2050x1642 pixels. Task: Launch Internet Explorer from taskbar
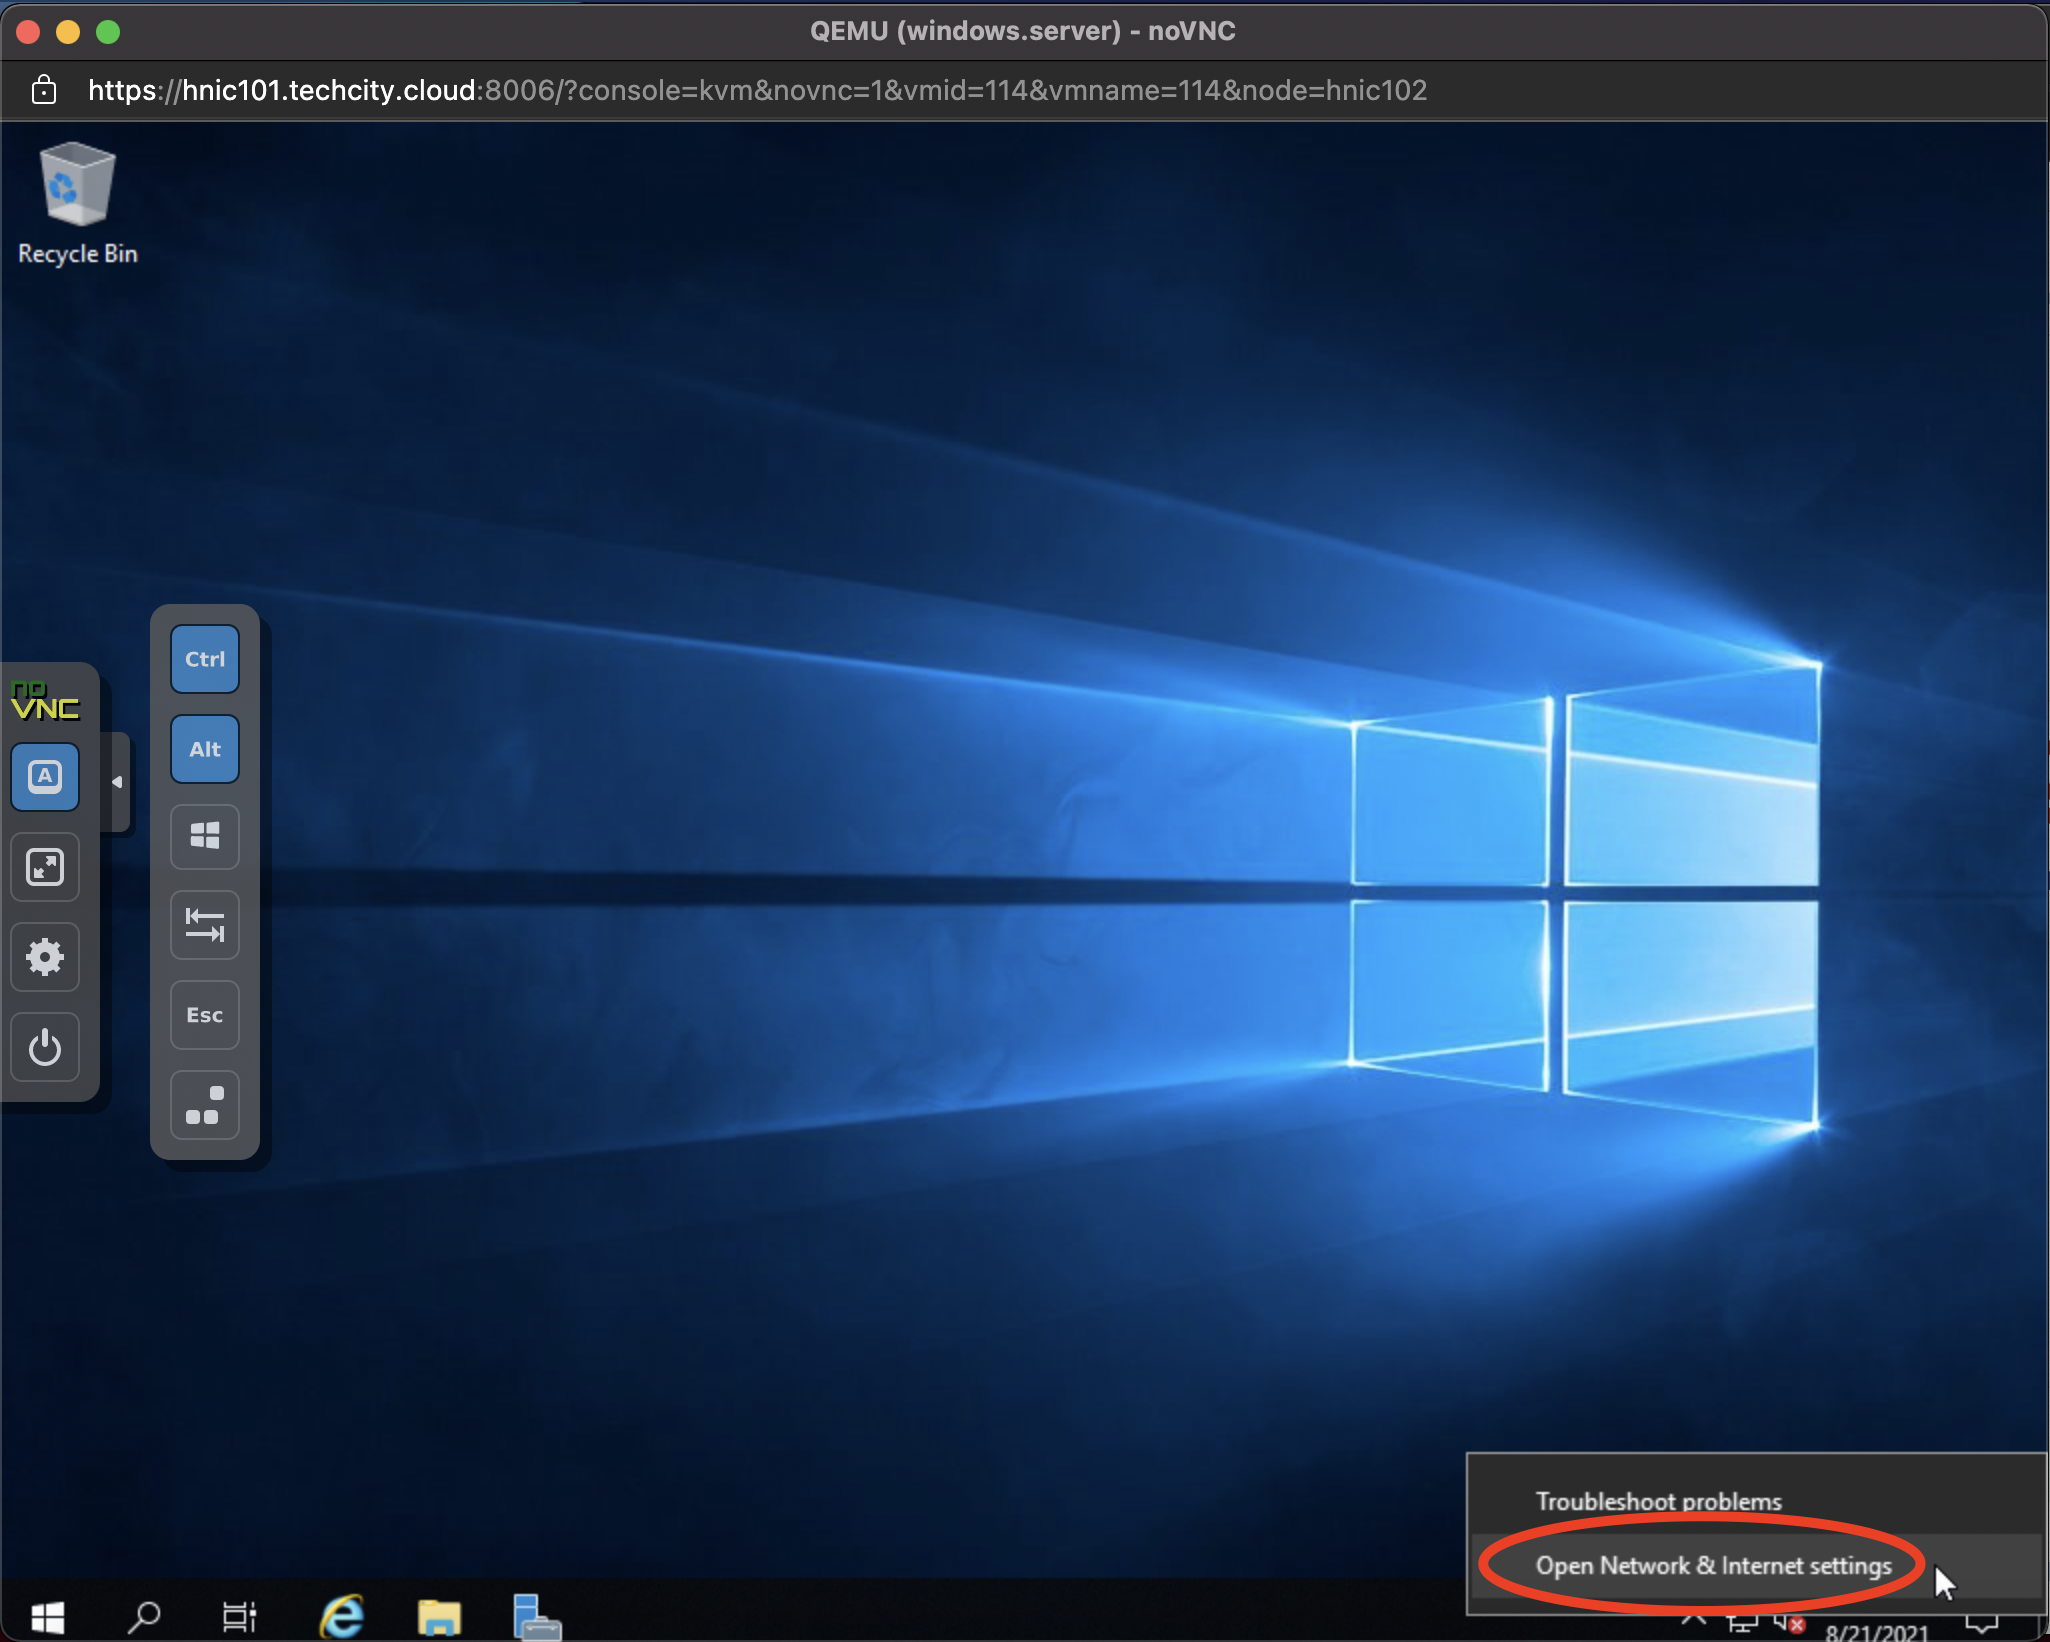click(342, 1616)
